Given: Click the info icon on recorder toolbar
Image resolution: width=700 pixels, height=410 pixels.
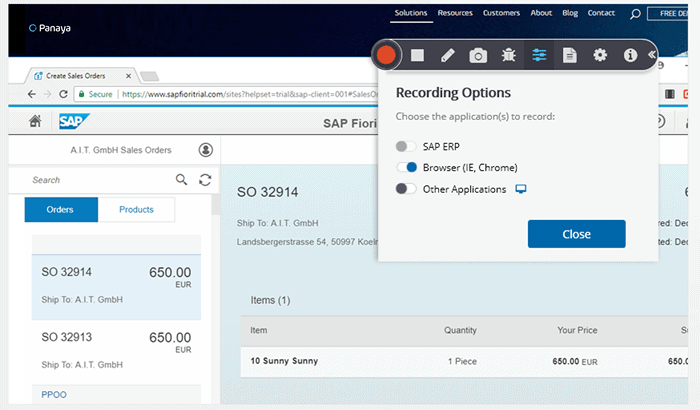Looking at the screenshot, I should pyautogui.click(x=630, y=55).
